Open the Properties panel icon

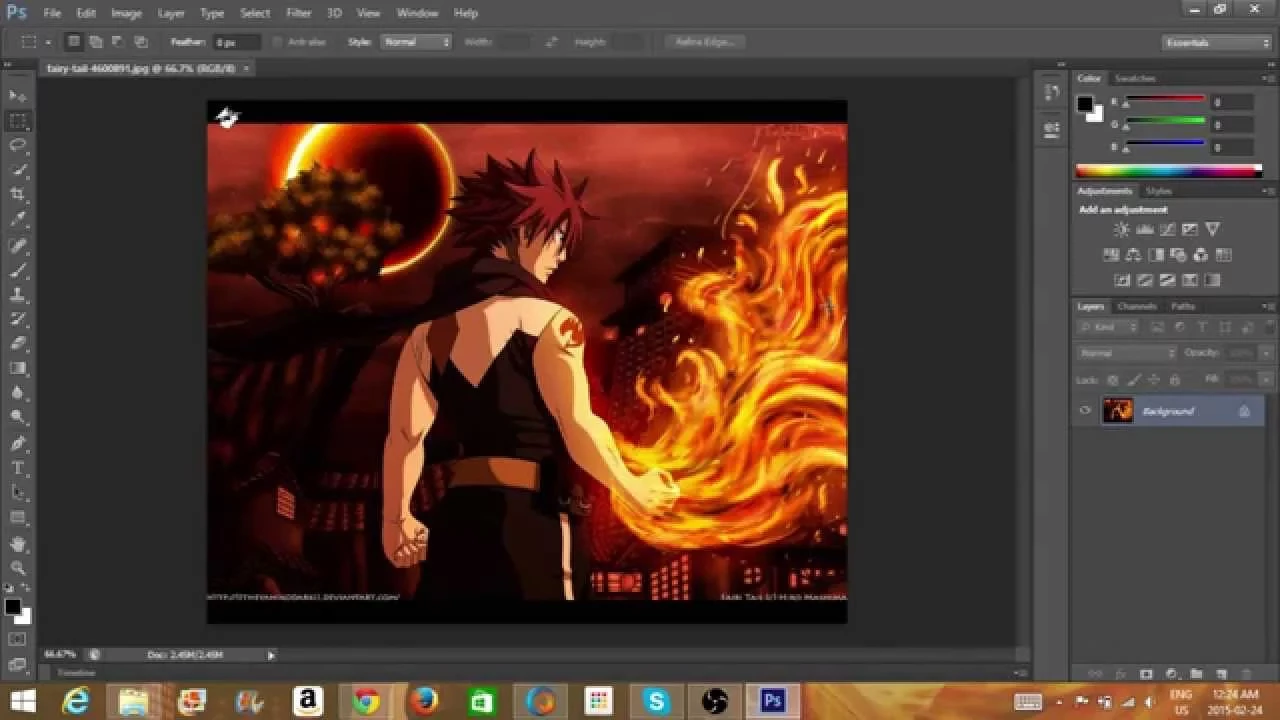[1051, 129]
